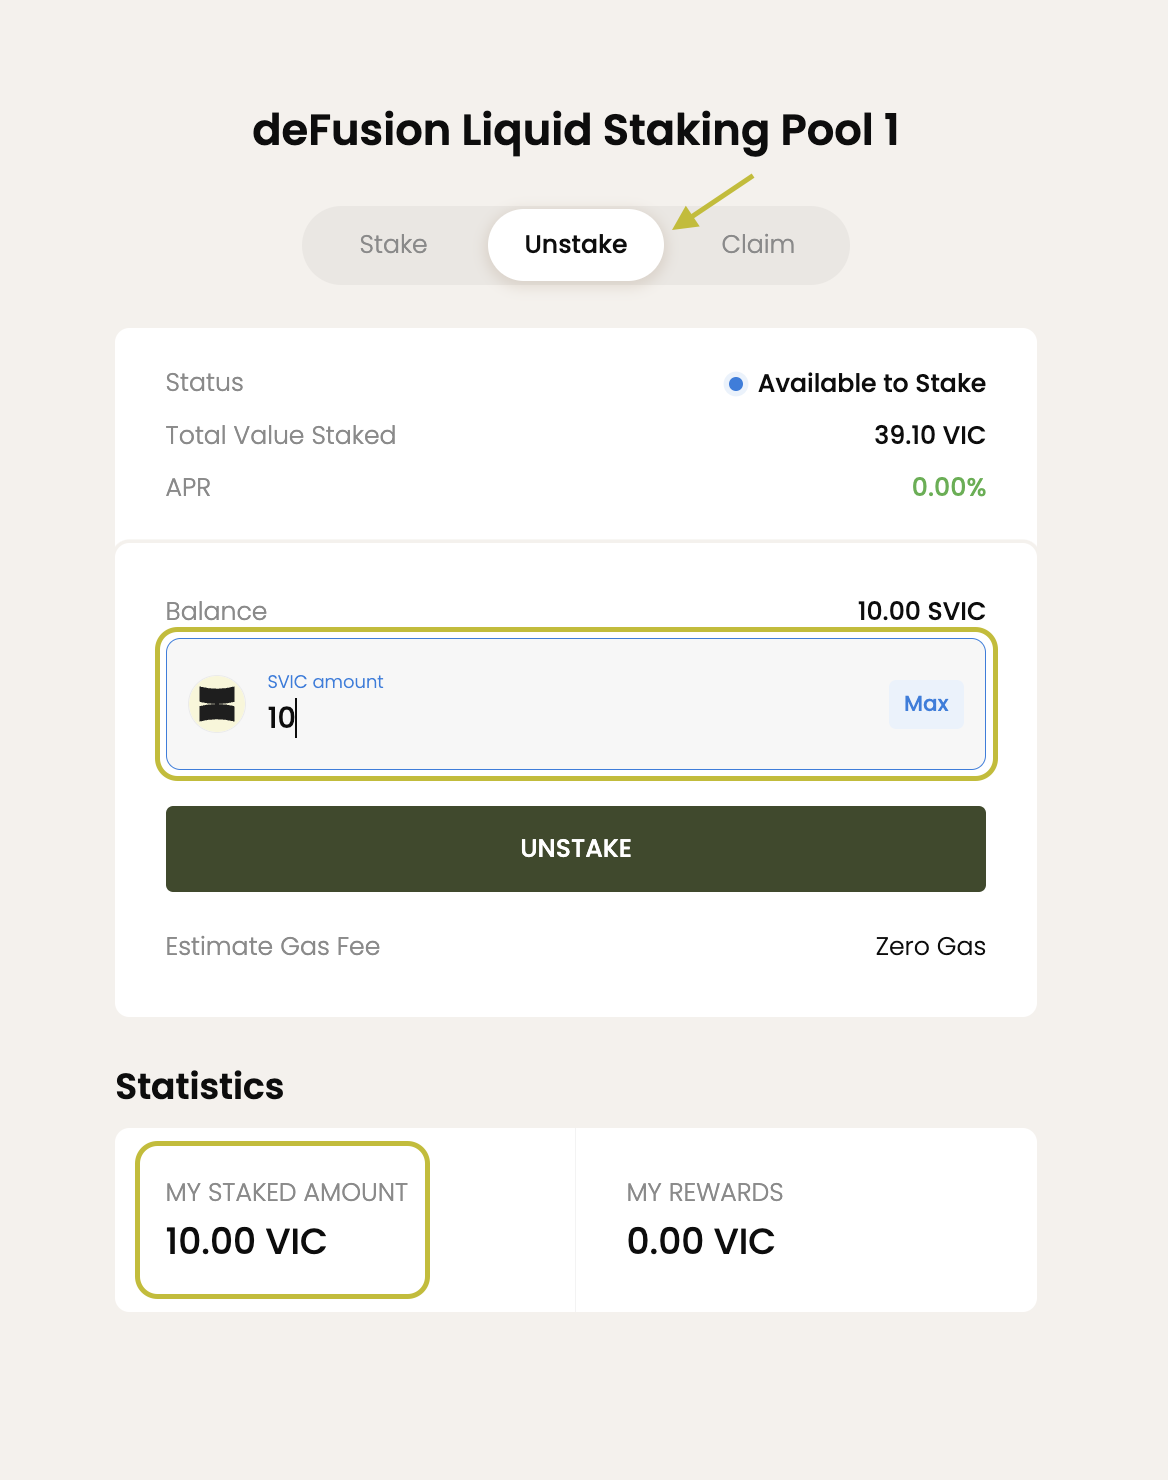Viewport: 1168px width, 1480px height.
Task: Click the Max button in amount field
Action: click(926, 704)
